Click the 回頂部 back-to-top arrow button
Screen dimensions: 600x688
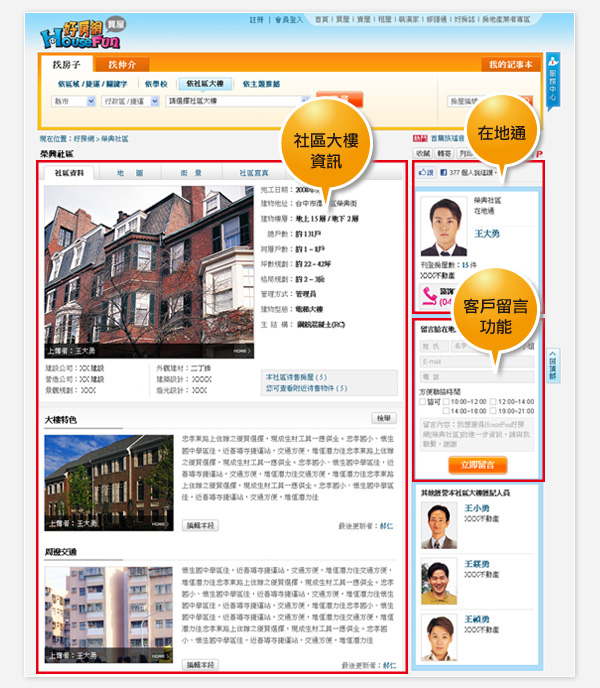553,365
